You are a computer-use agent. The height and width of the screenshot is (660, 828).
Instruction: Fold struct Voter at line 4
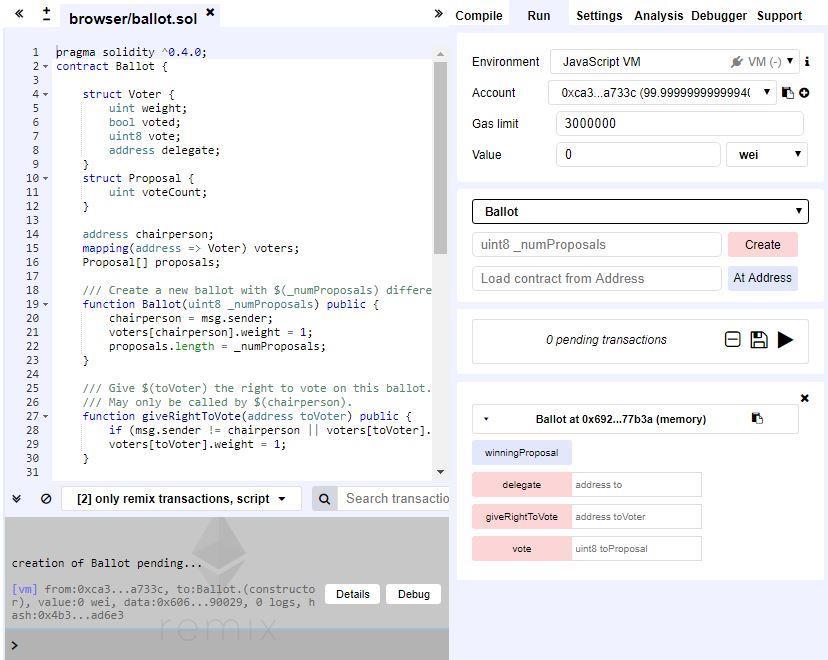(45, 95)
